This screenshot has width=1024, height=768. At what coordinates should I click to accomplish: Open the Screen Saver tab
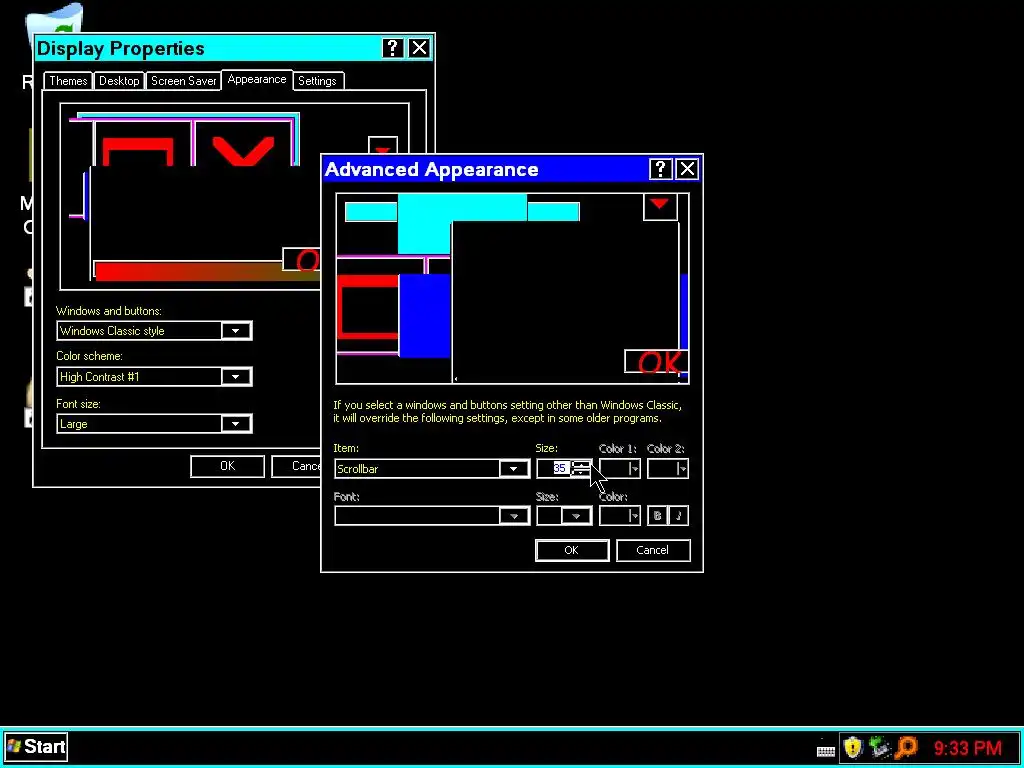coord(184,81)
